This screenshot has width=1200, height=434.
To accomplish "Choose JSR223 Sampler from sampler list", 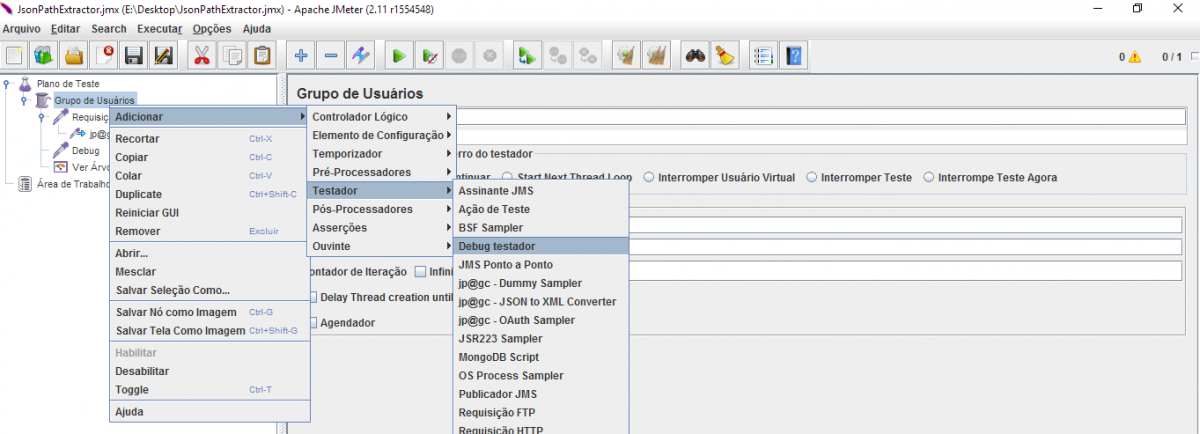I will click(x=541, y=338).
